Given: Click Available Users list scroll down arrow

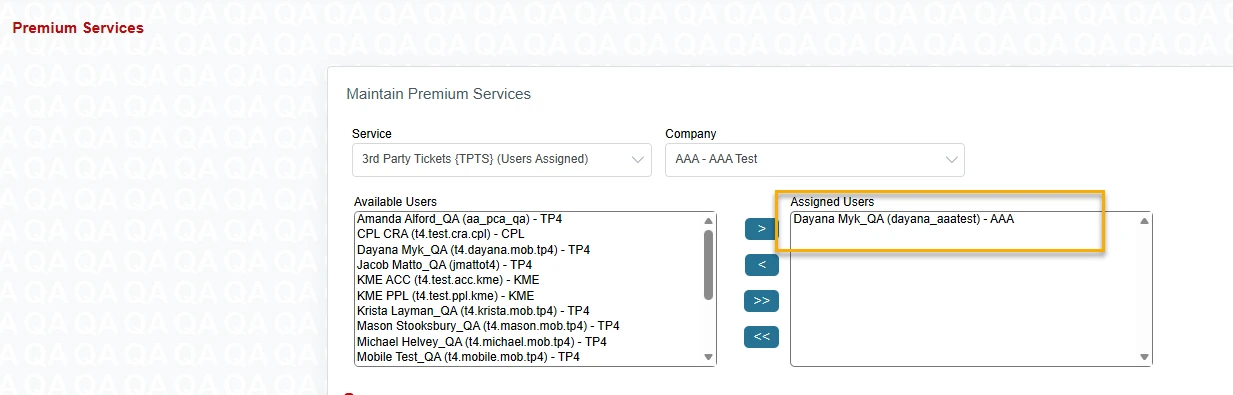Looking at the screenshot, I should pos(709,357).
